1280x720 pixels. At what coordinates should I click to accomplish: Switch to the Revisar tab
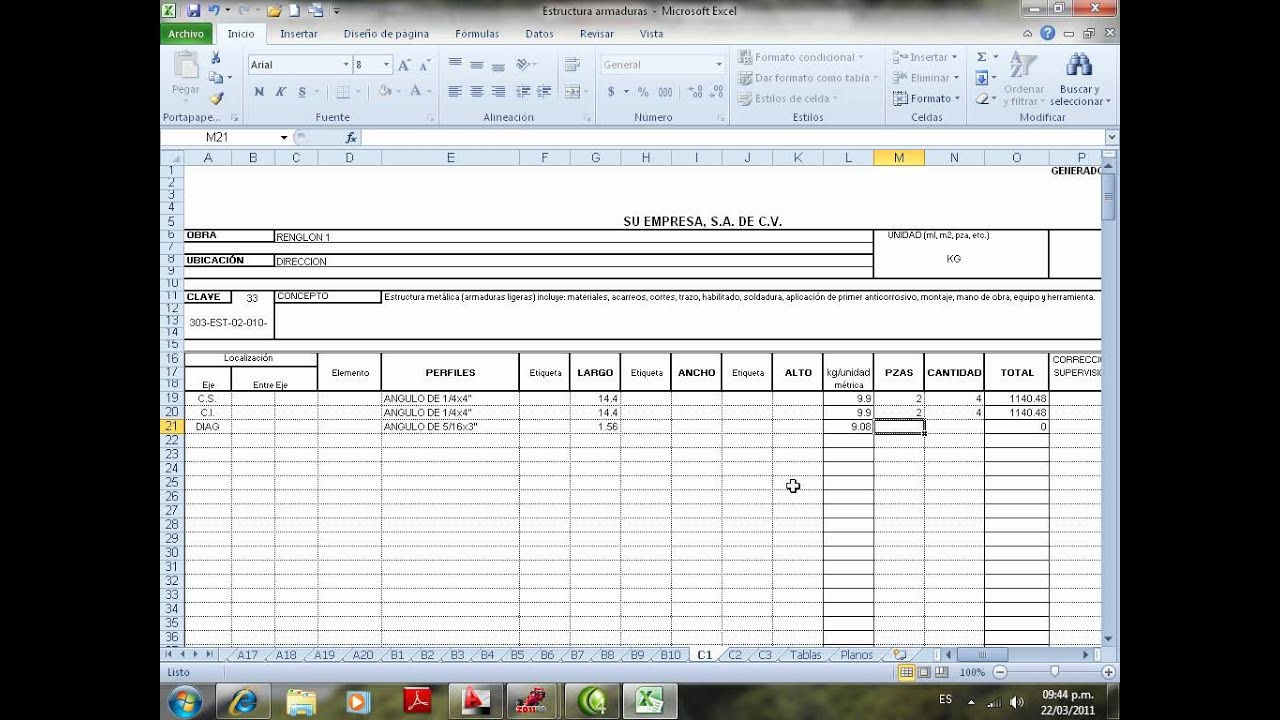(x=597, y=34)
